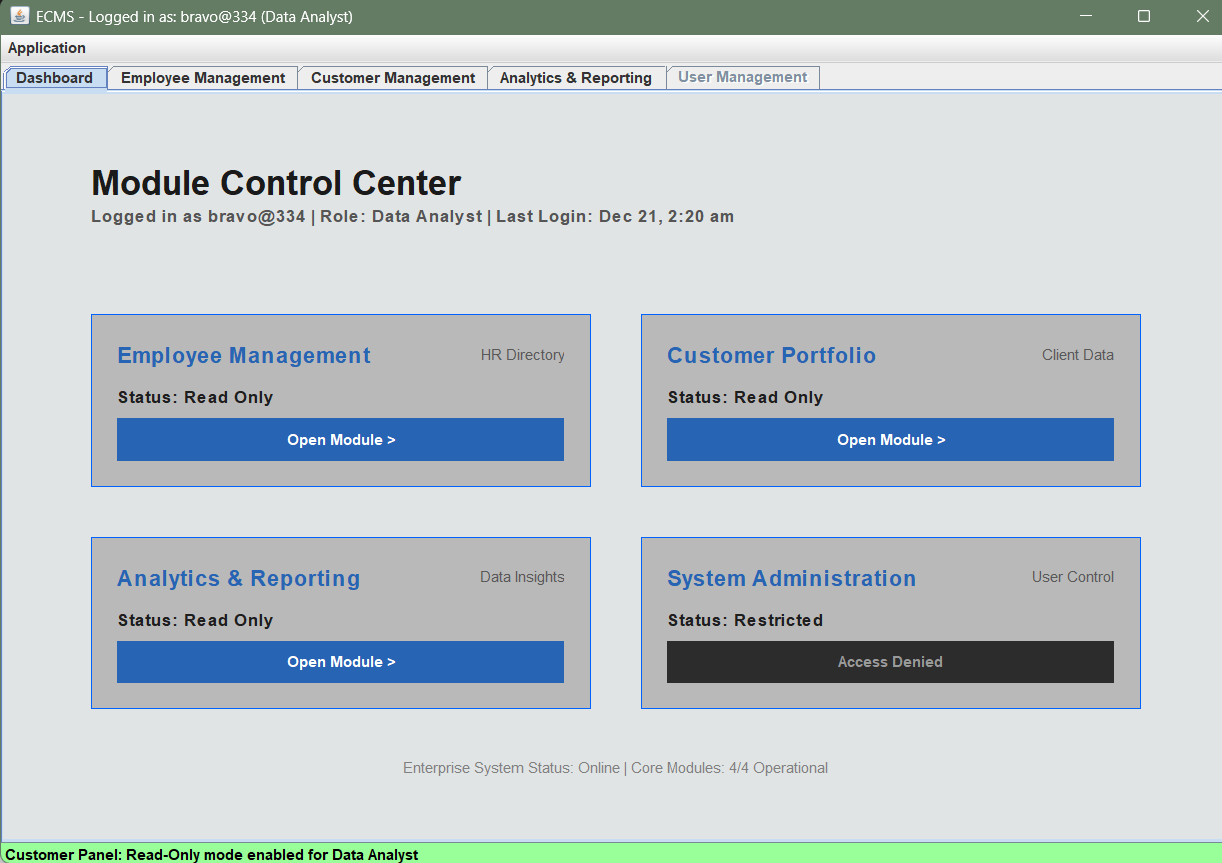This screenshot has height=863, width=1222.
Task: Click the System Administration card title
Action: point(791,578)
